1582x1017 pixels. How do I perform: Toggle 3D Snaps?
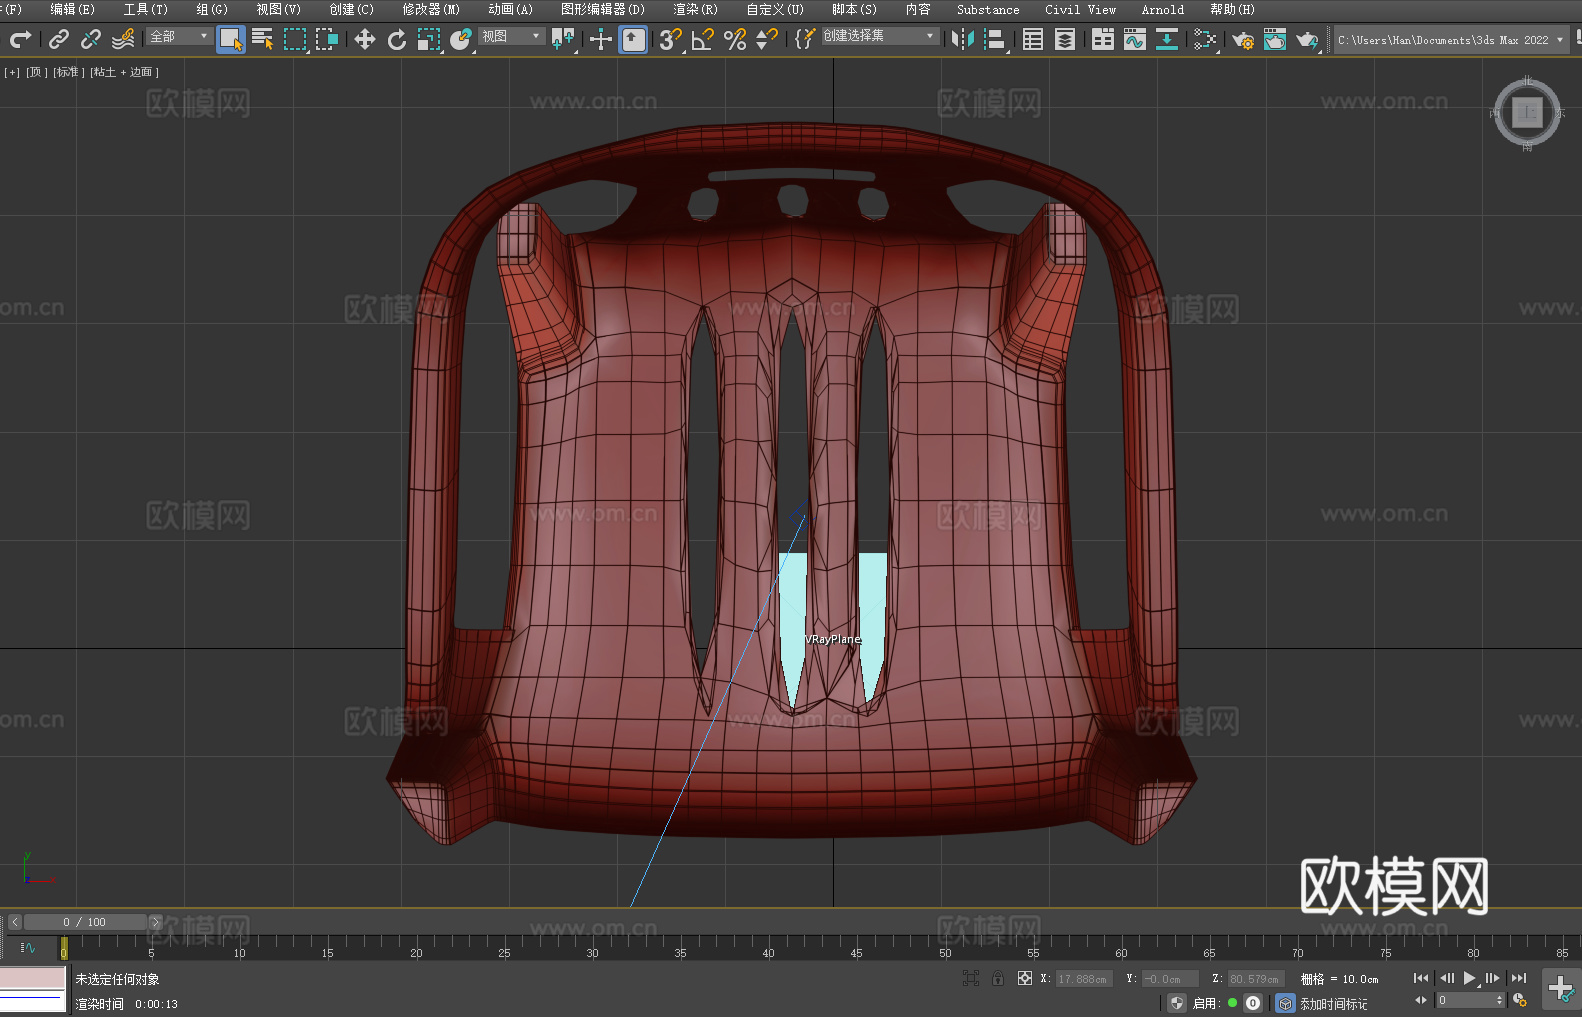(x=671, y=39)
